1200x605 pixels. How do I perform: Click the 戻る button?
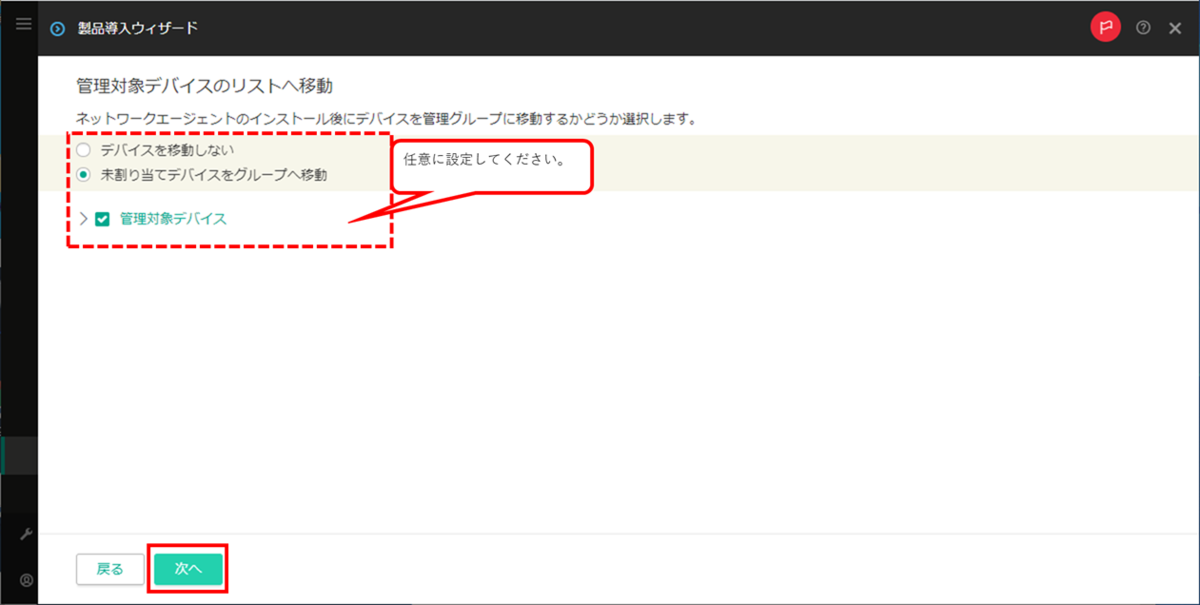click(x=110, y=568)
